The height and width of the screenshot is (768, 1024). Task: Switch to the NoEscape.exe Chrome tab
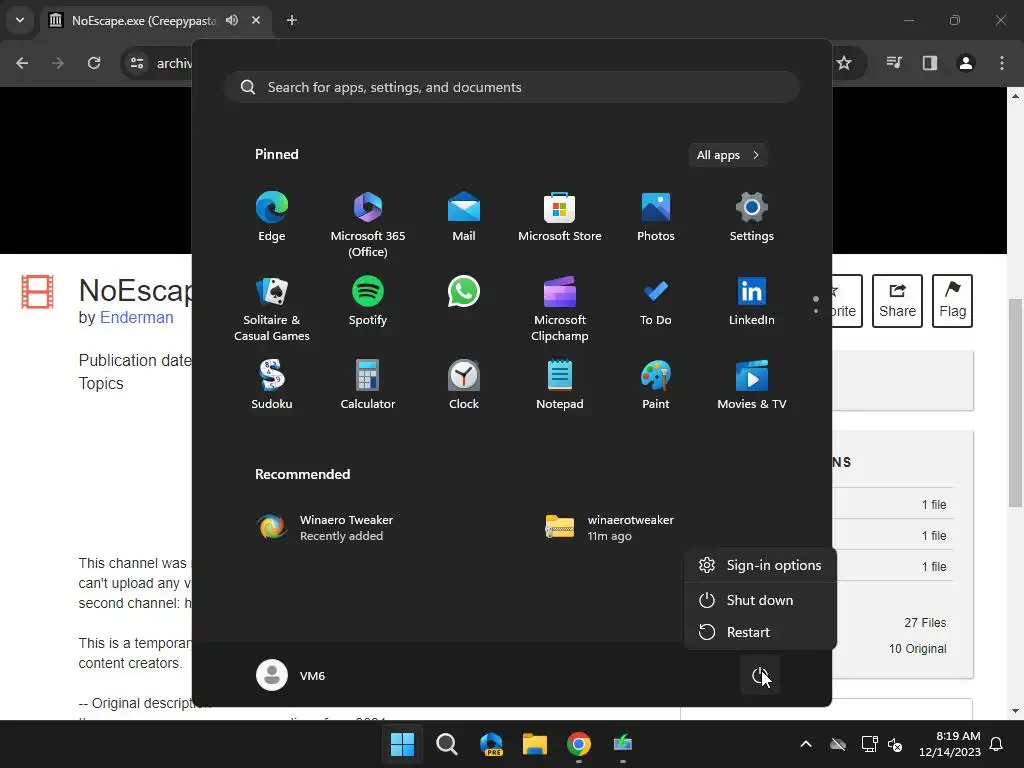click(x=144, y=20)
